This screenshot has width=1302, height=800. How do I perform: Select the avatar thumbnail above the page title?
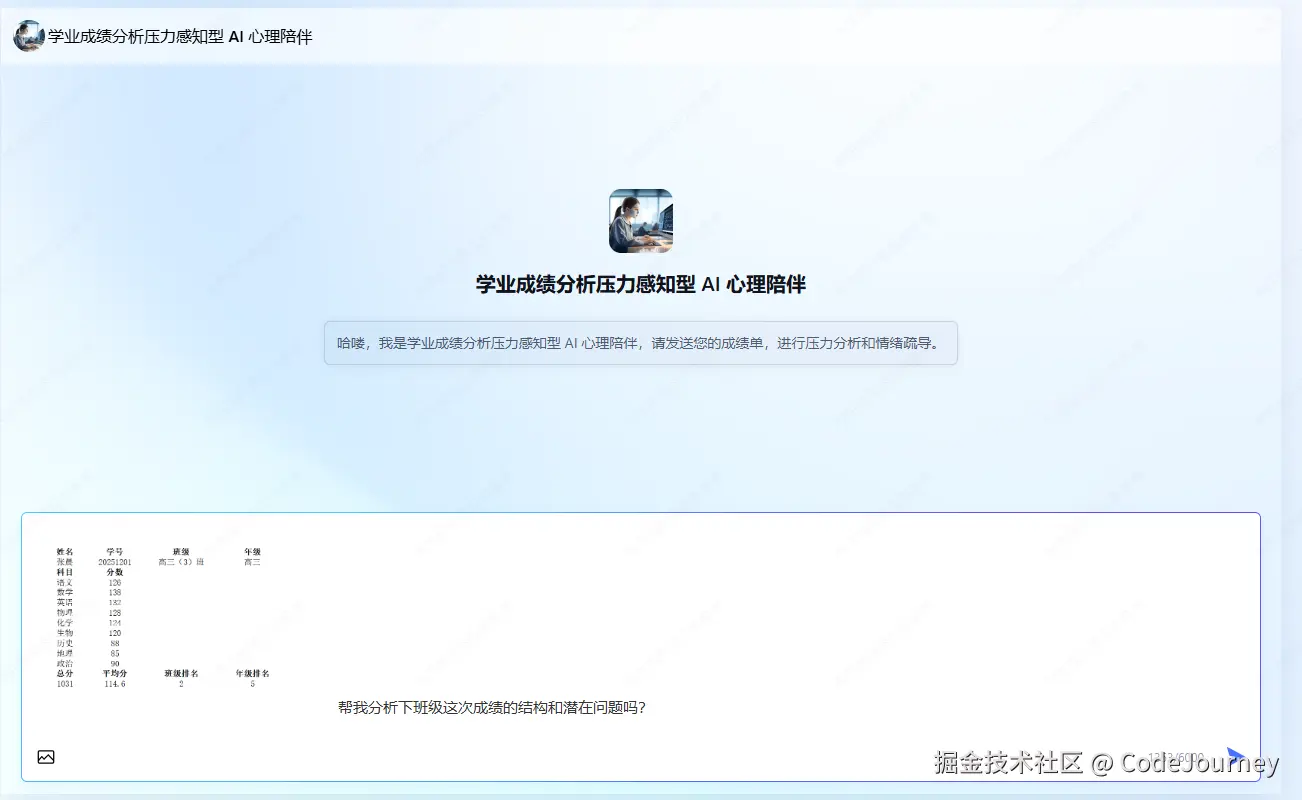point(640,221)
